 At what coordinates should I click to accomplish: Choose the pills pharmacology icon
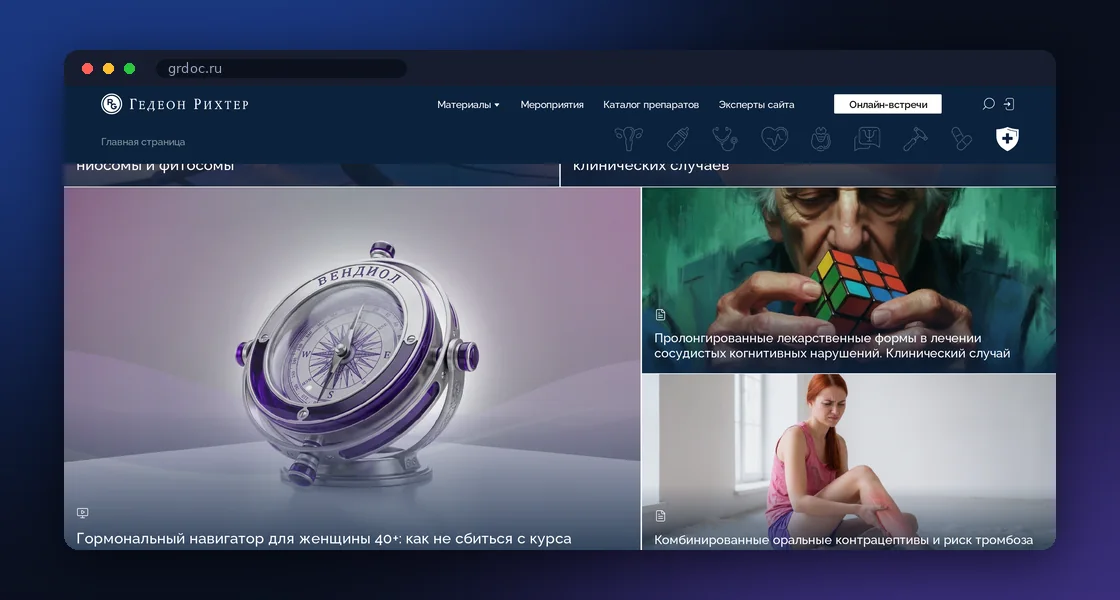[x=961, y=139]
